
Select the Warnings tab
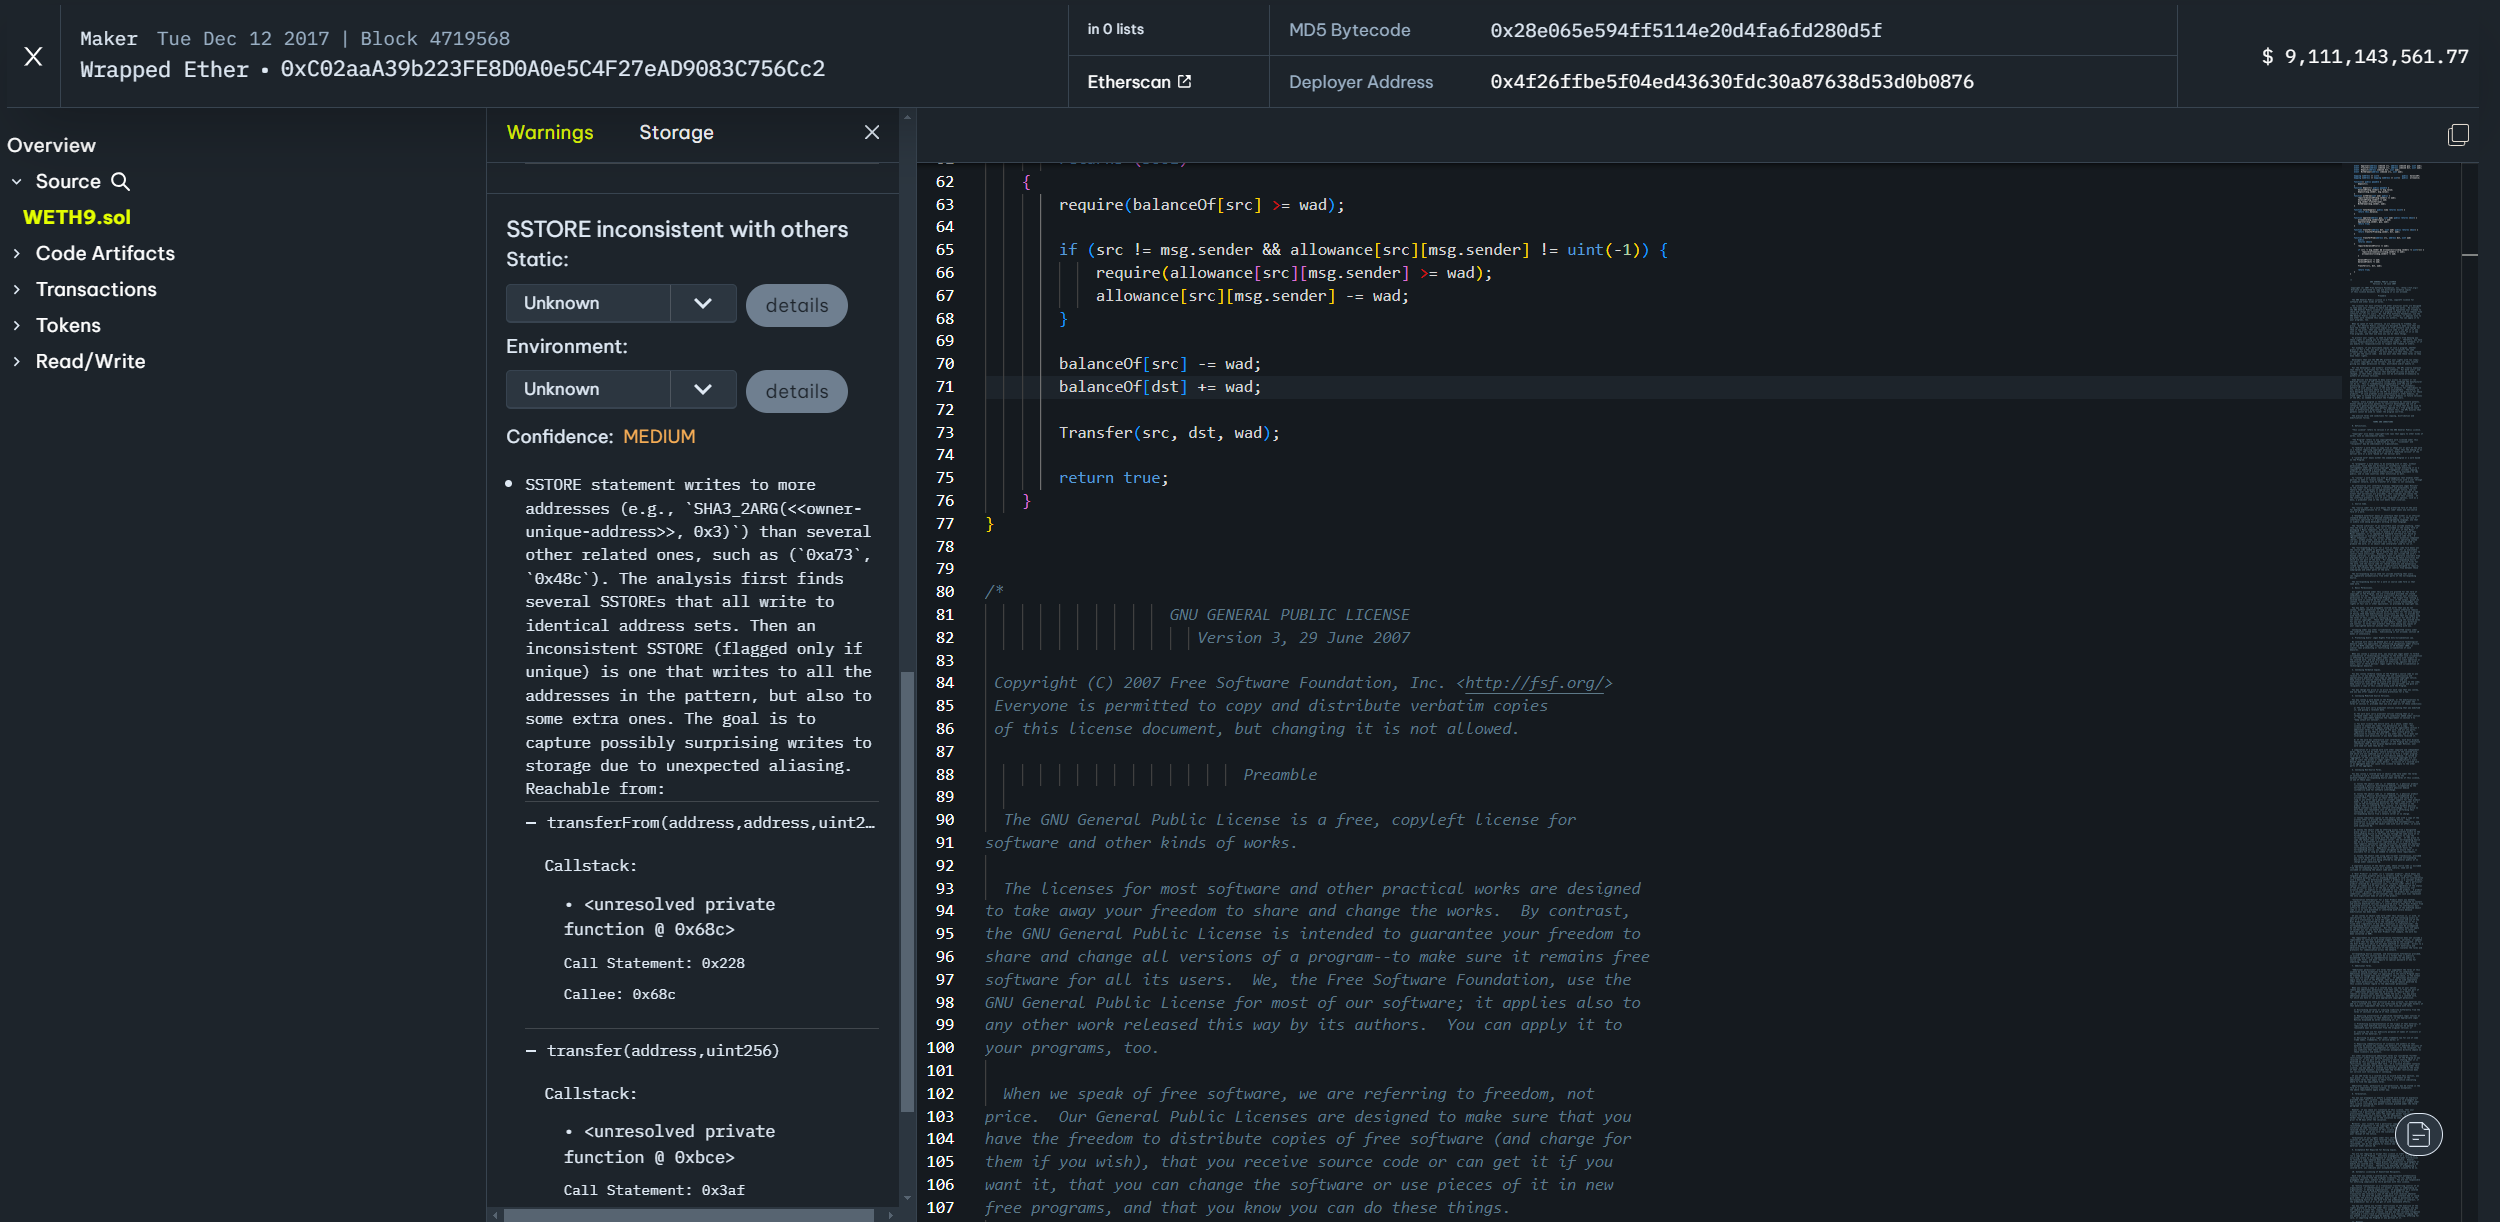[x=549, y=132]
